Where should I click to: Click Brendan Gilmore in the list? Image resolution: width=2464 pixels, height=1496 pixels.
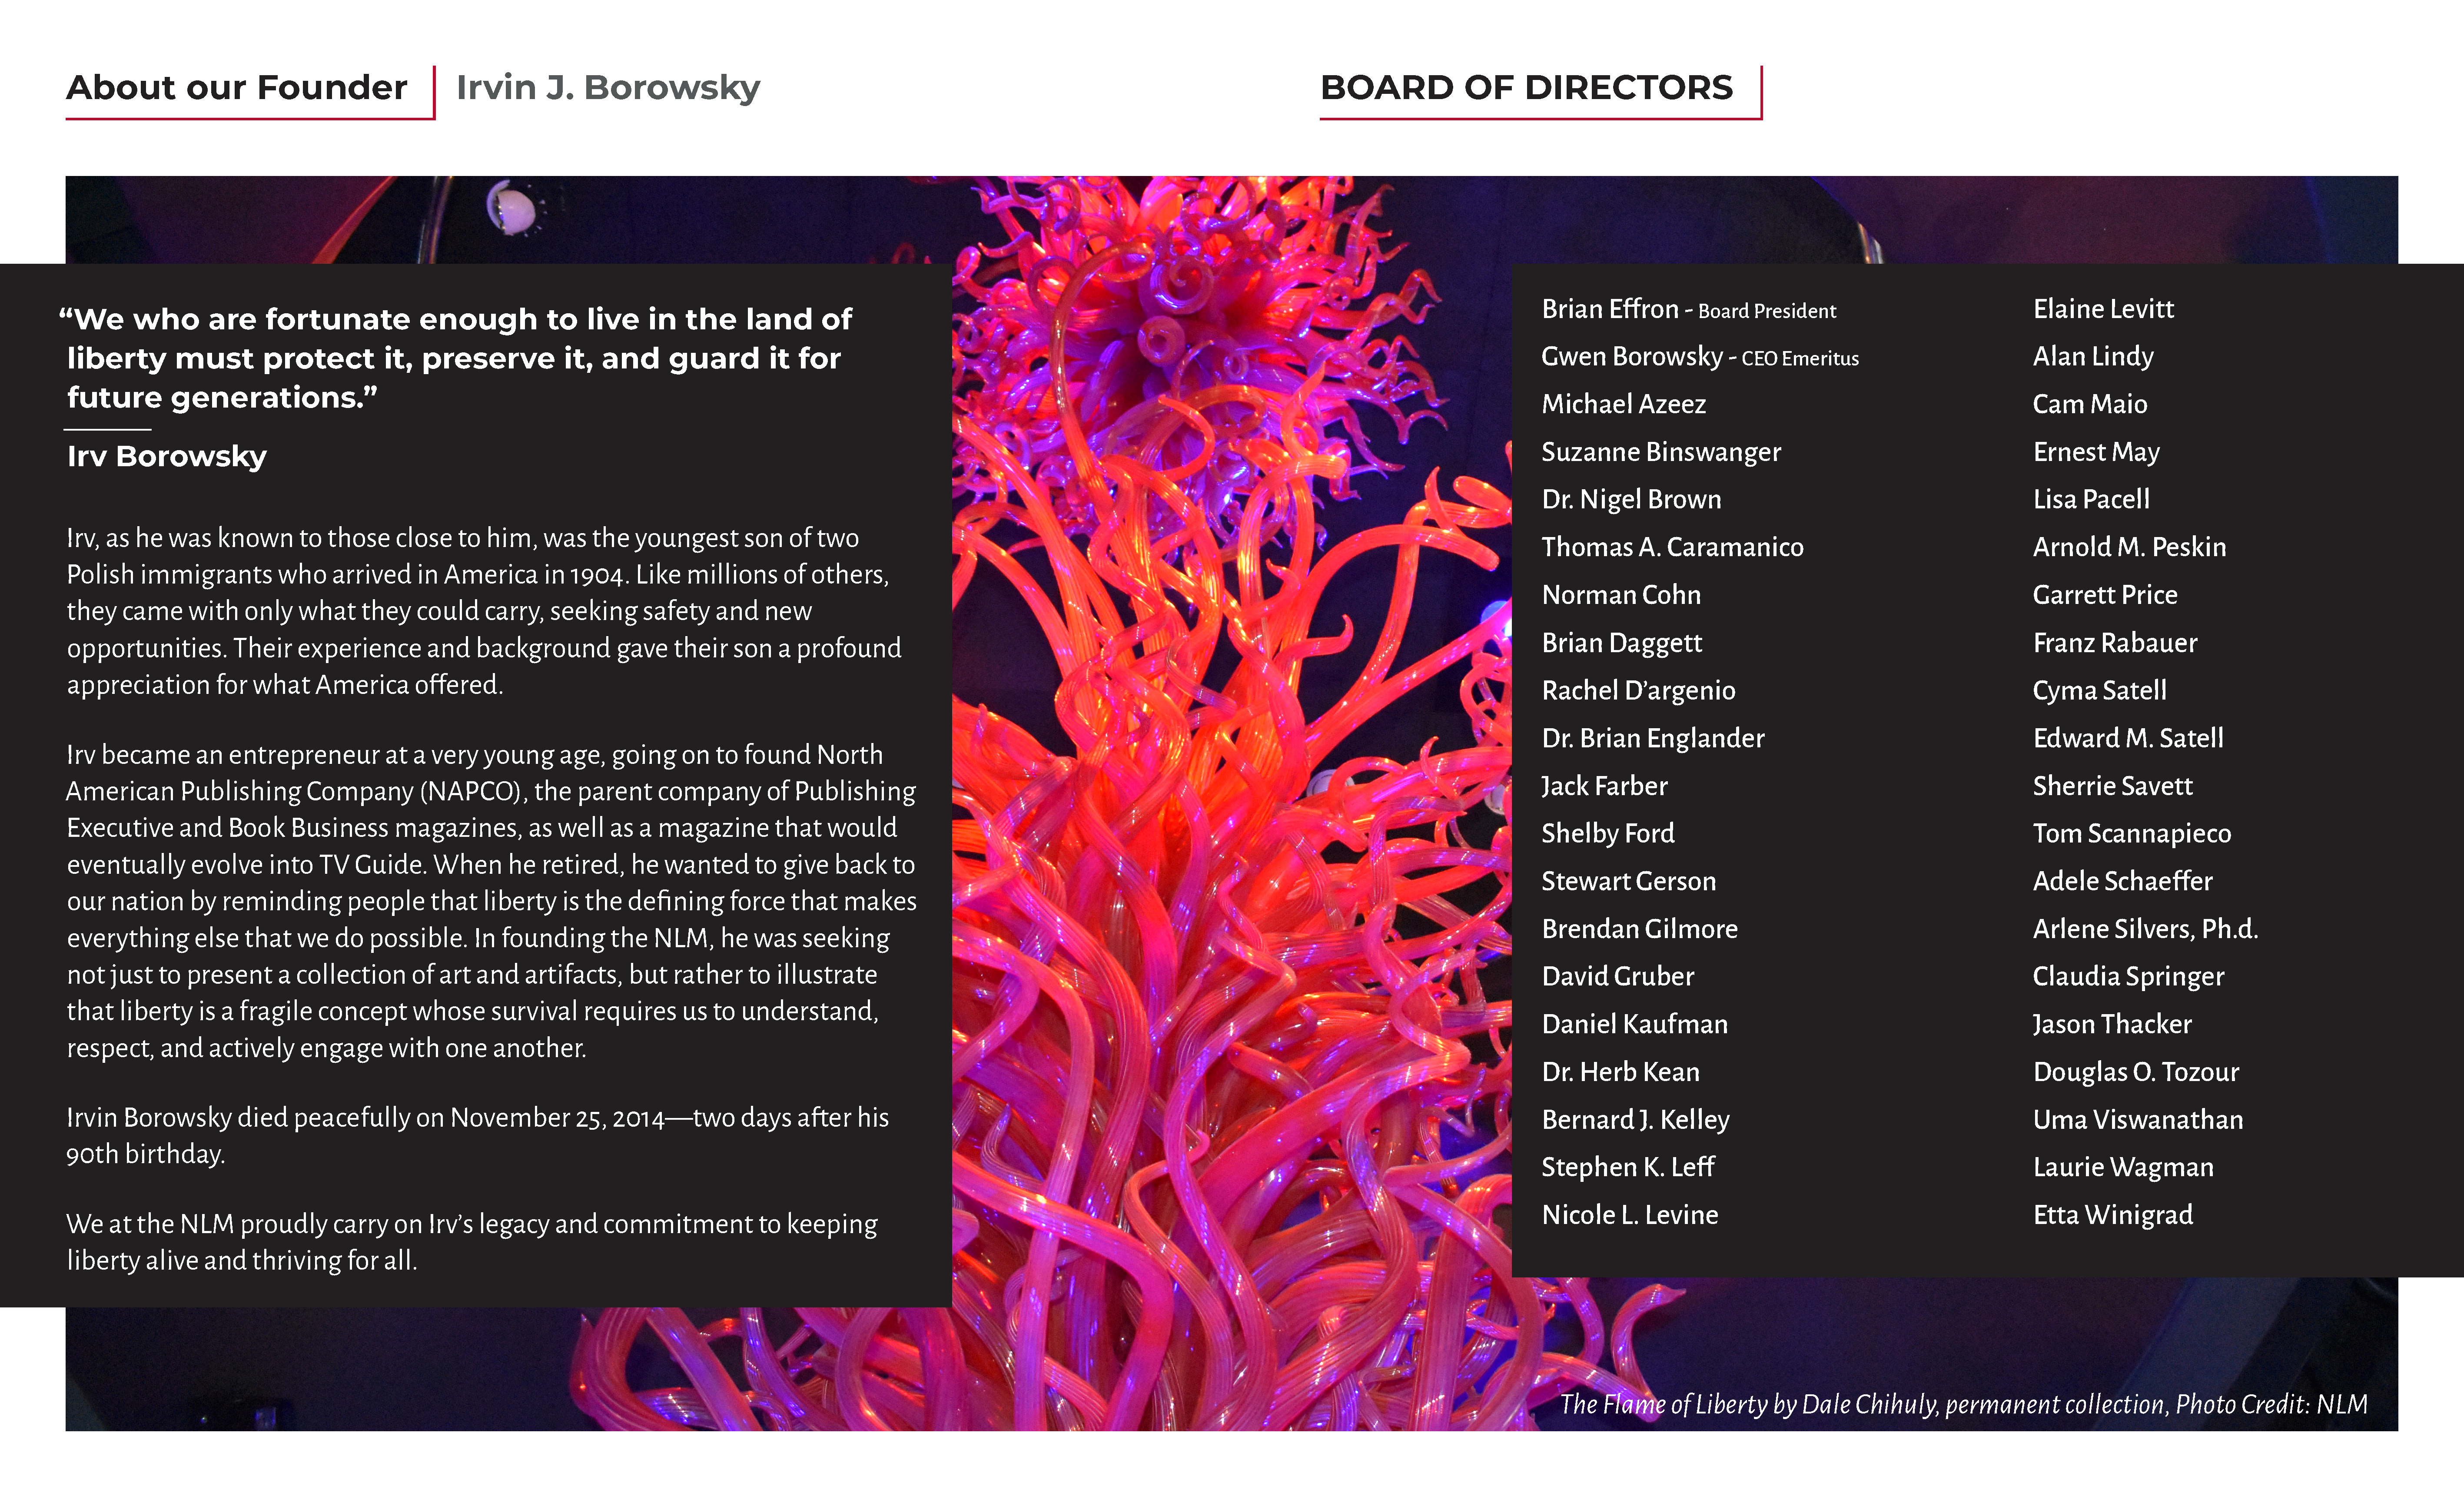[x=1639, y=929]
